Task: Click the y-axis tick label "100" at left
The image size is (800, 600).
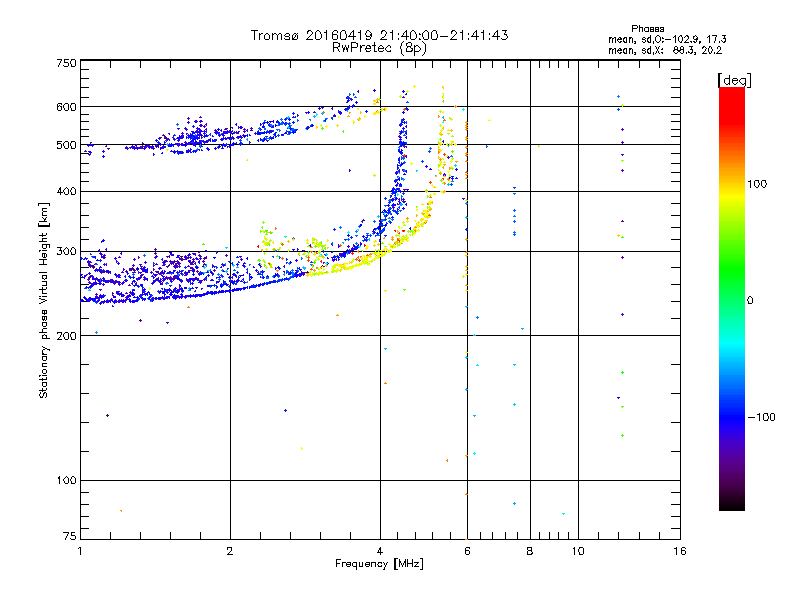Action: tap(66, 480)
